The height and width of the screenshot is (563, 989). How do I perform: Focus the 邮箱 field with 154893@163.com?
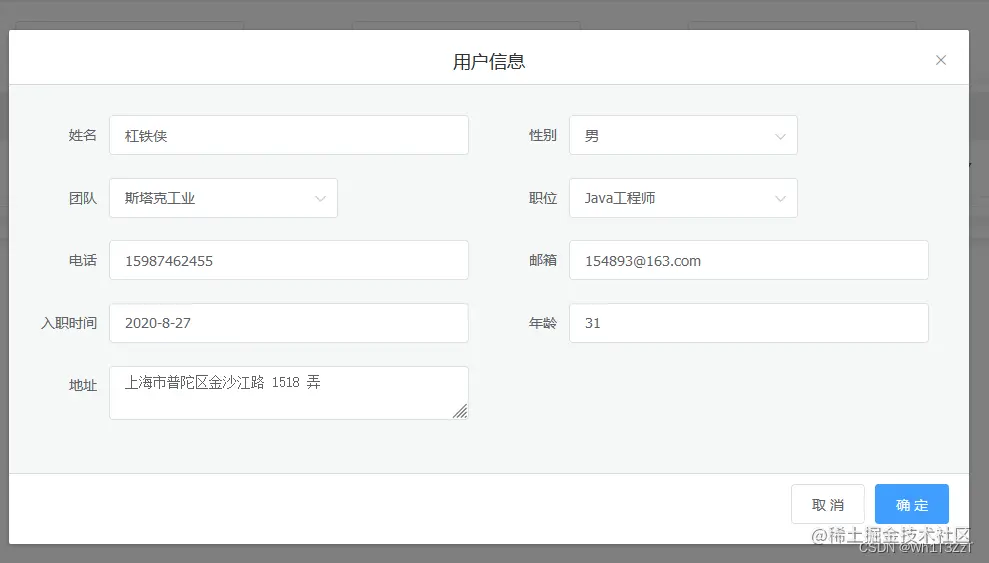pyautogui.click(x=749, y=260)
